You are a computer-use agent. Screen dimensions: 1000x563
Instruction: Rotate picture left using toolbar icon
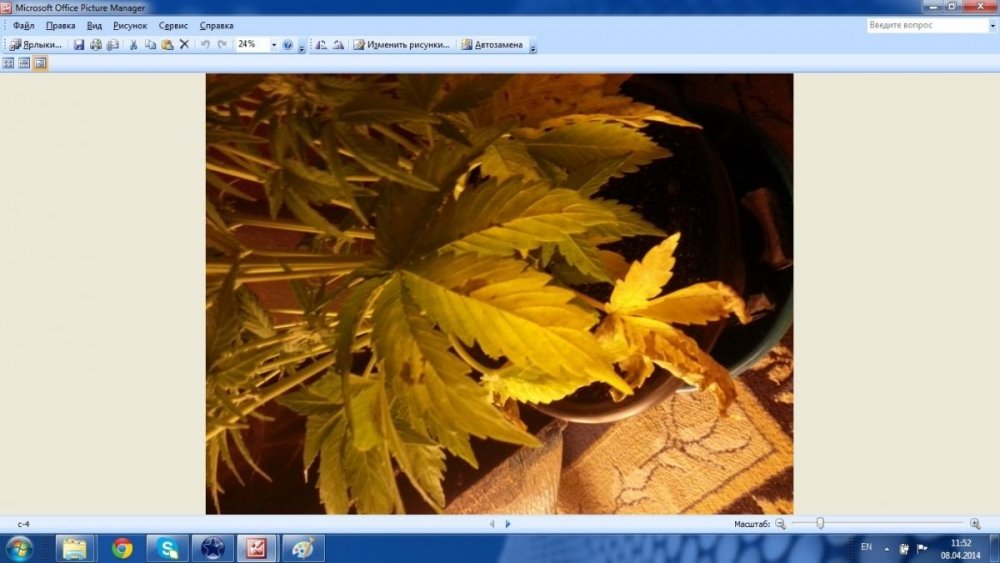[321, 45]
